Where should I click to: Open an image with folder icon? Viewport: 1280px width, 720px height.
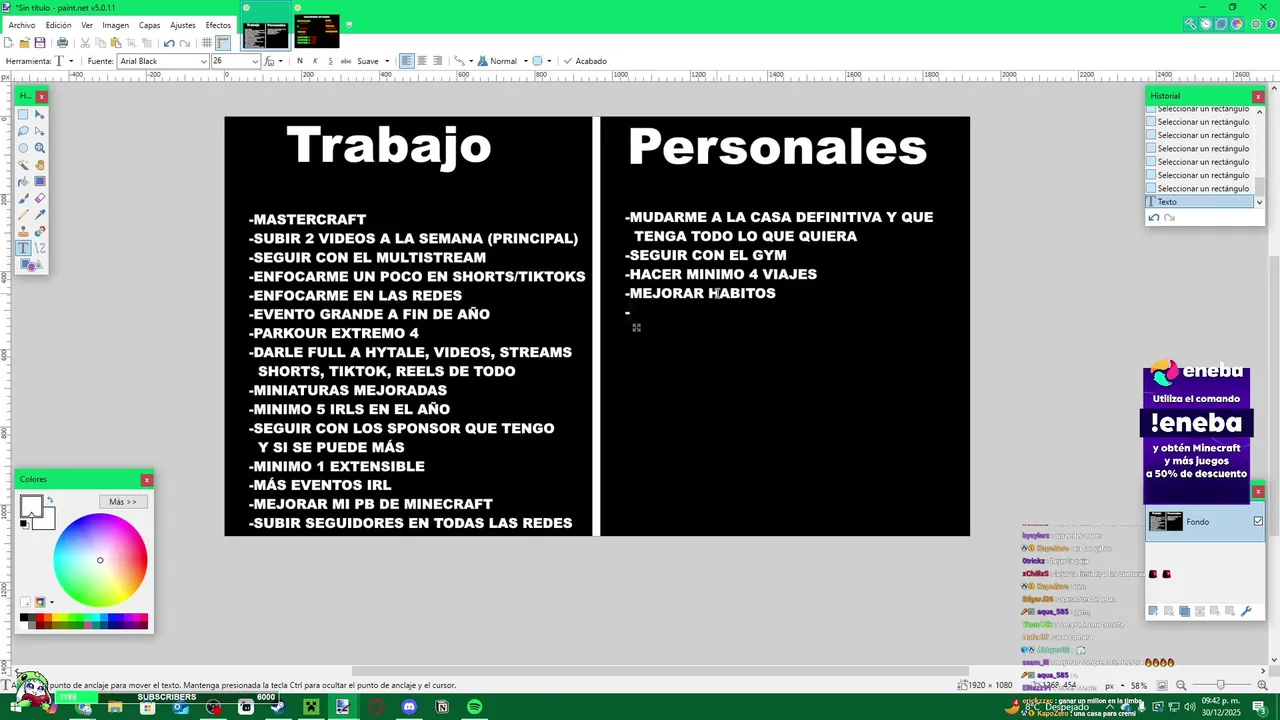24,43
